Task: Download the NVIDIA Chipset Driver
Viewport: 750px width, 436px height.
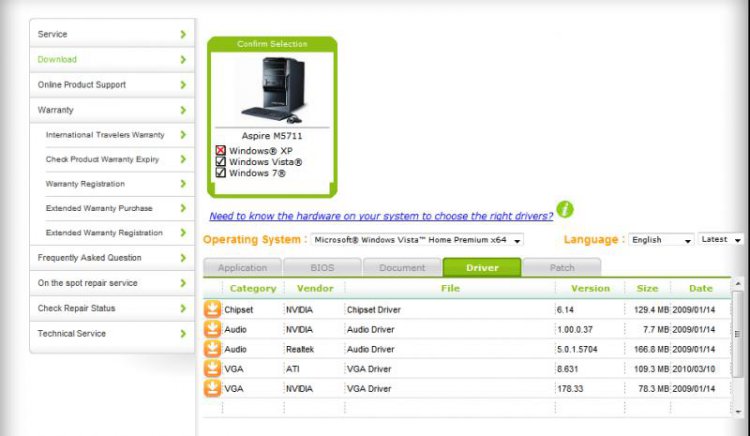Action: coord(212,309)
